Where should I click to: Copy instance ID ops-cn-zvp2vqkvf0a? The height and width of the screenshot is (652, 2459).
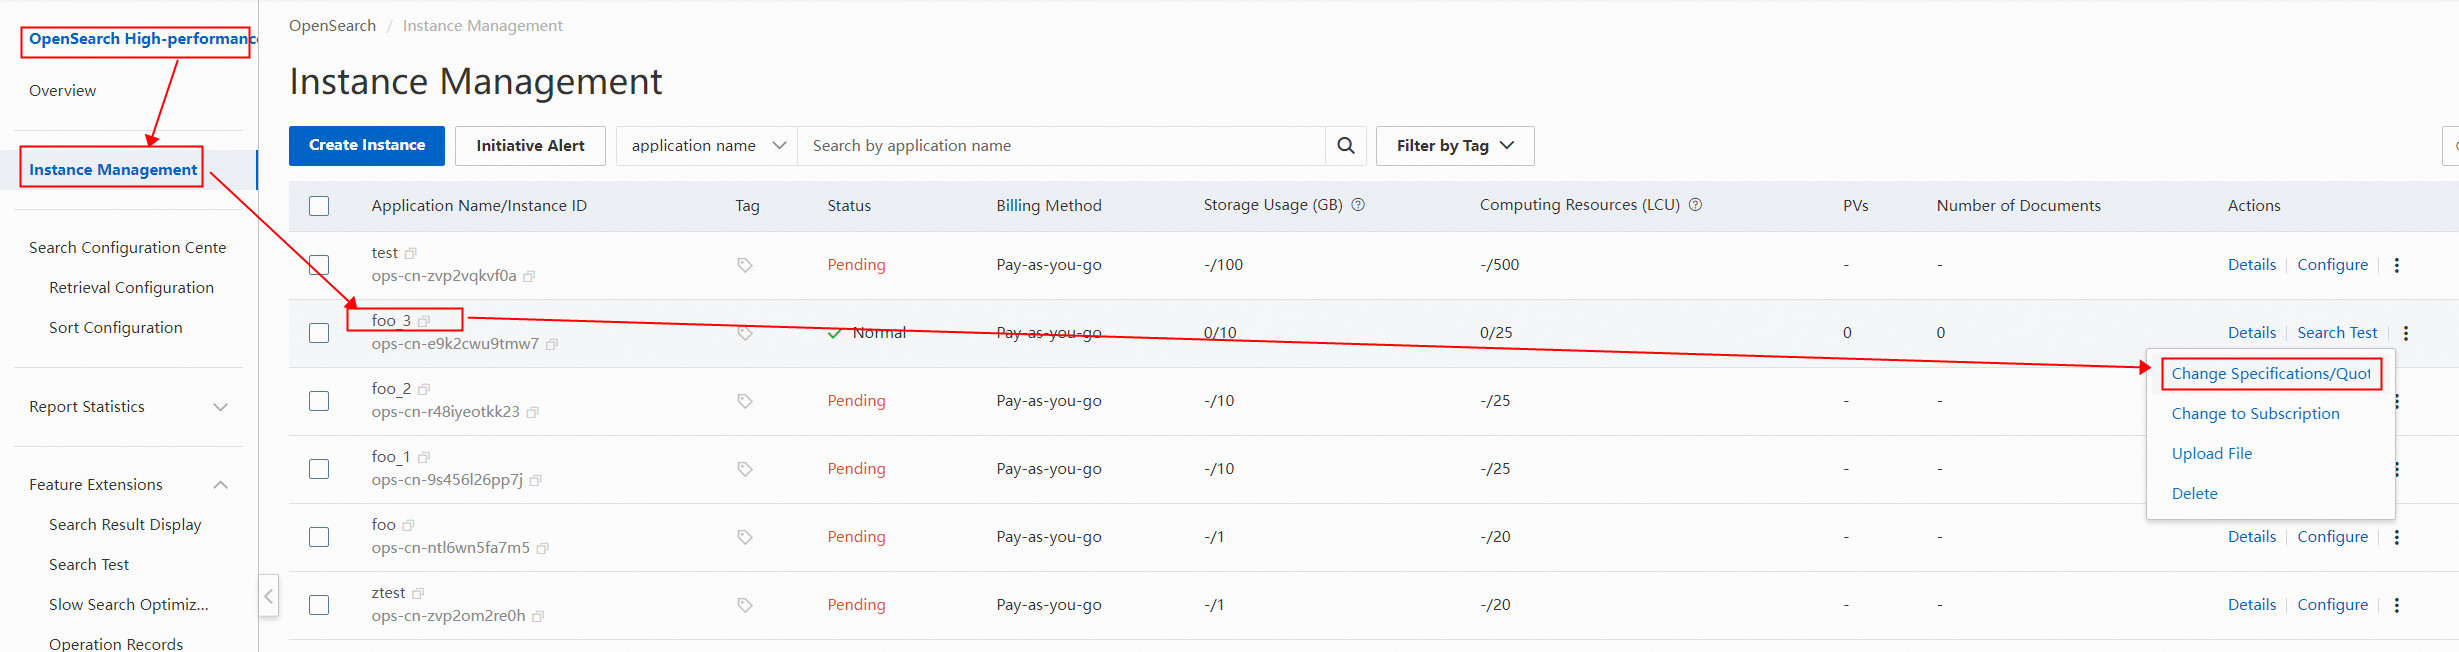pos(529,277)
